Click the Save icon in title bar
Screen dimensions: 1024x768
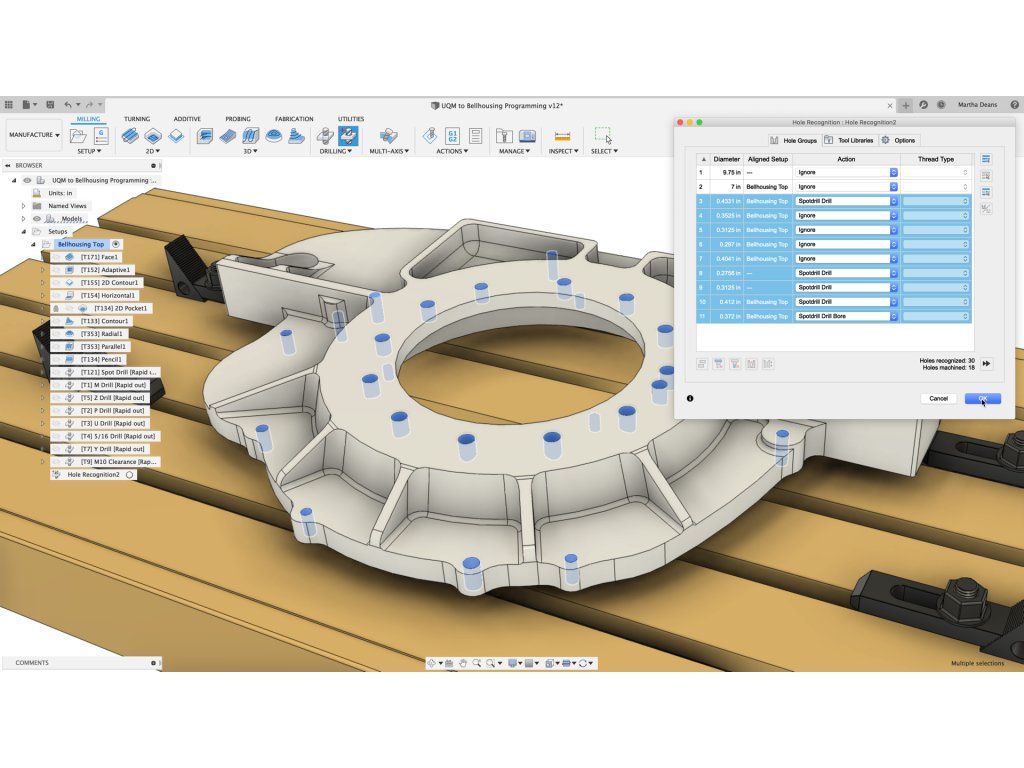click(50, 104)
